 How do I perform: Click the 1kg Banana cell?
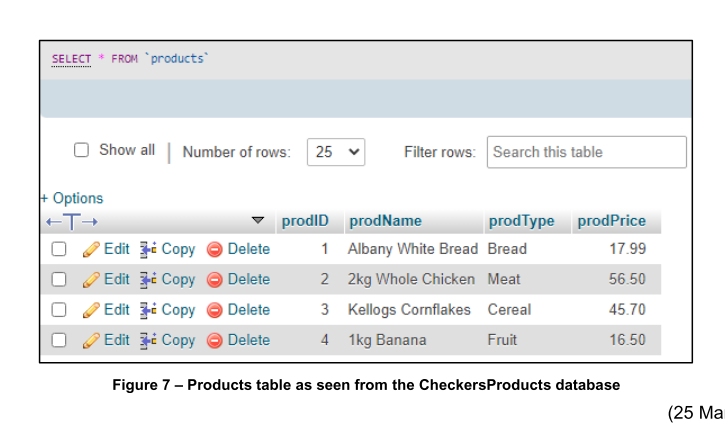coord(387,341)
